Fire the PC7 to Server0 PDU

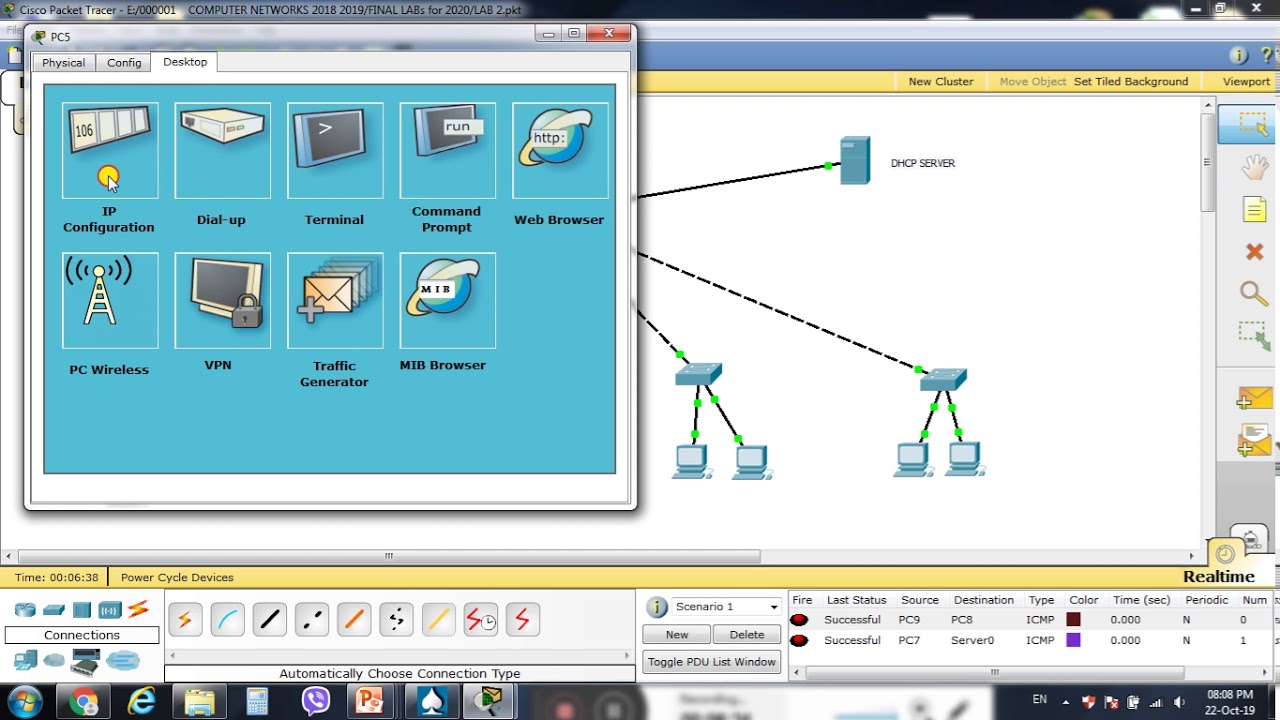799,640
